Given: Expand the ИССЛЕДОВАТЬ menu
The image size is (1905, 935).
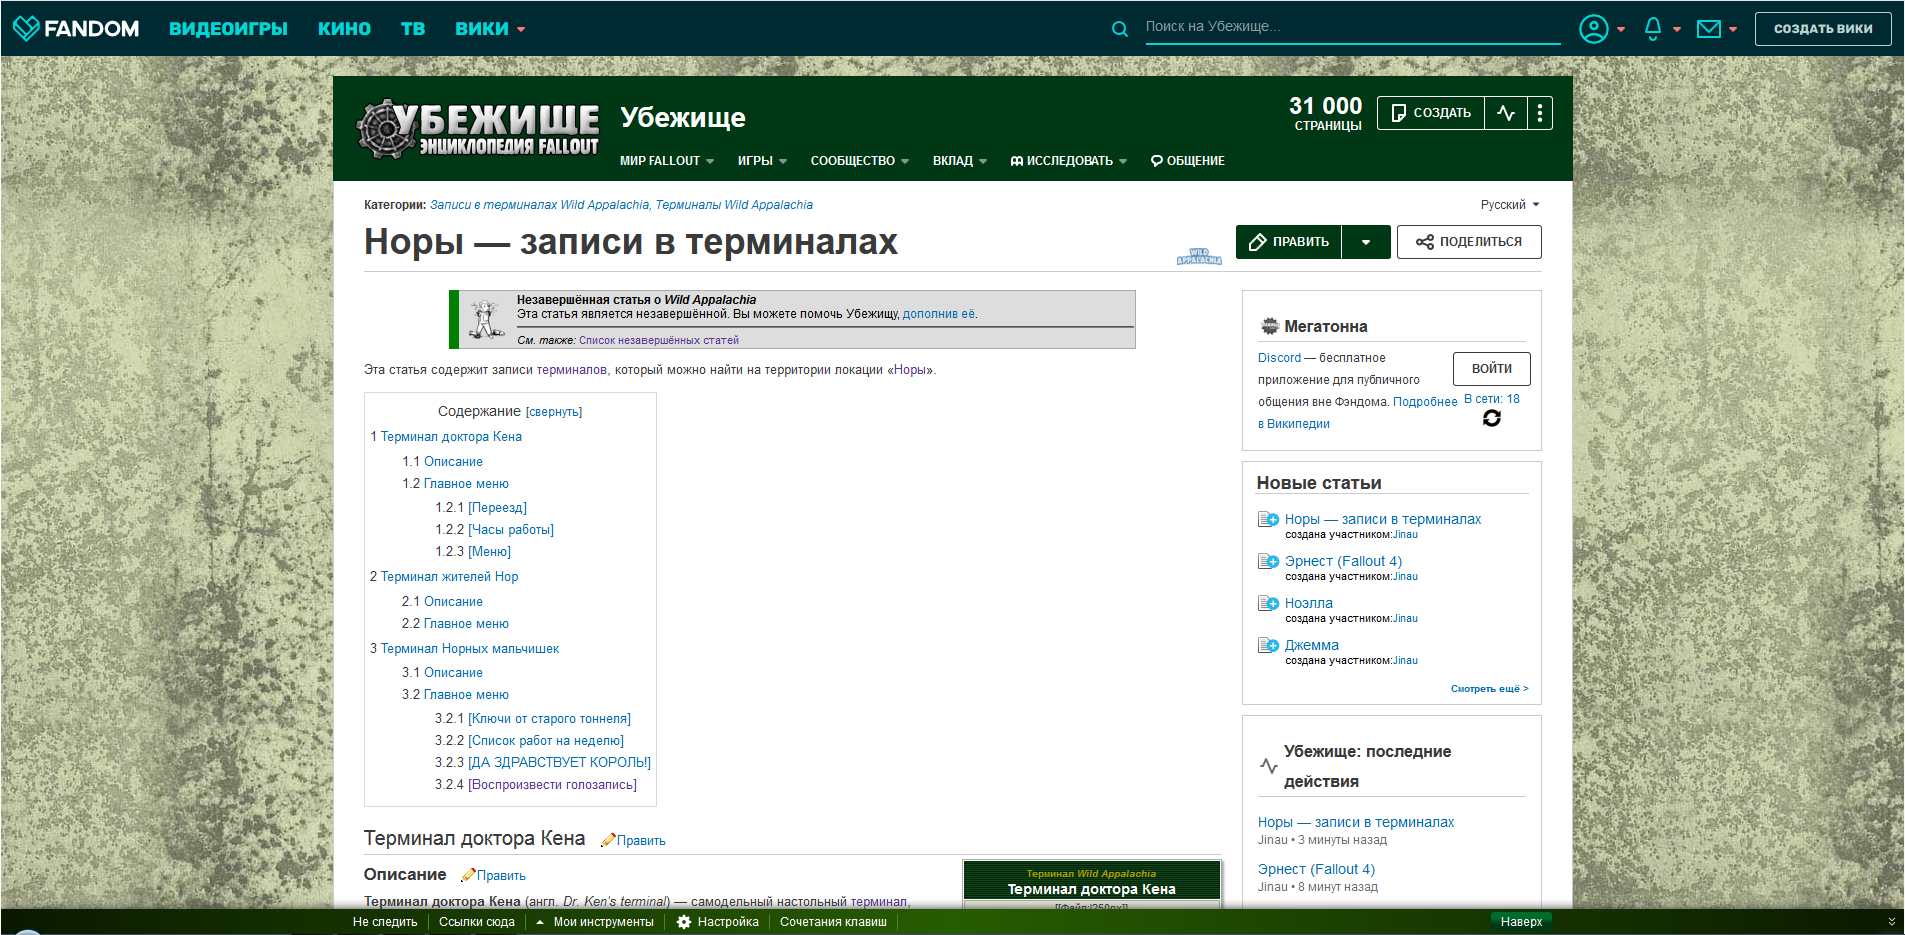Looking at the screenshot, I should coord(1069,161).
